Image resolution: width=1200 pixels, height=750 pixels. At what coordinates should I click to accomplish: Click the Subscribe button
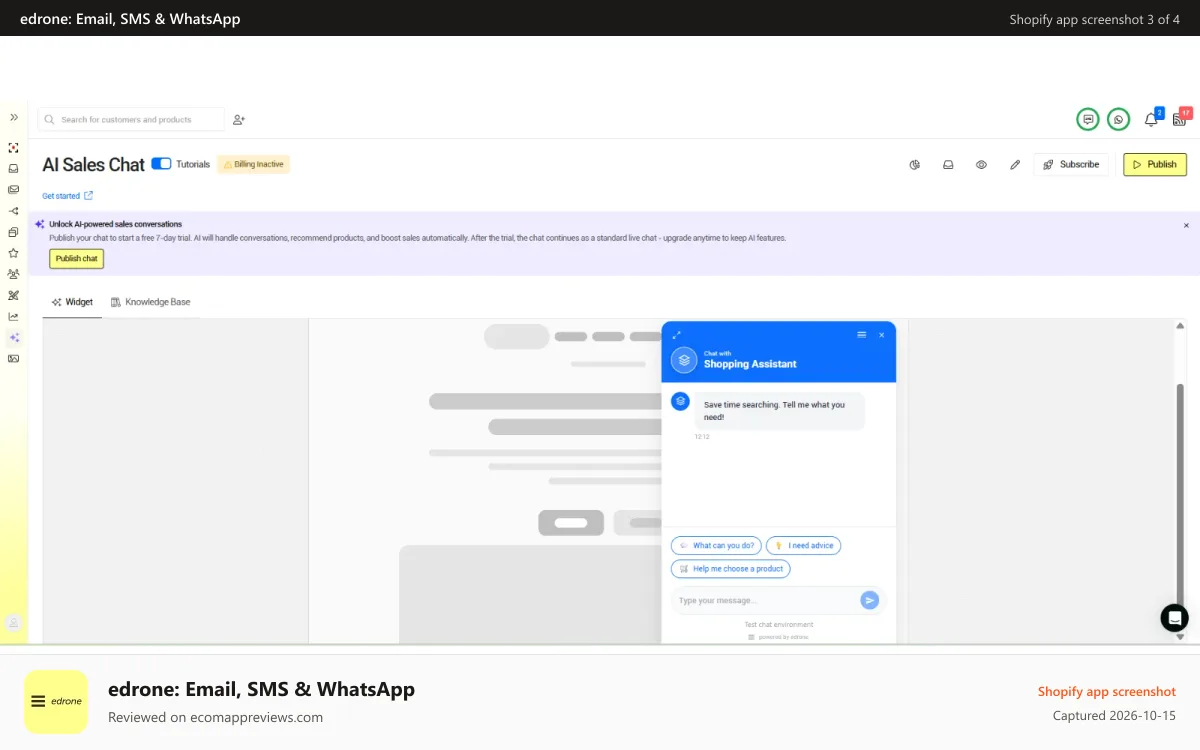click(x=1071, y=164)
